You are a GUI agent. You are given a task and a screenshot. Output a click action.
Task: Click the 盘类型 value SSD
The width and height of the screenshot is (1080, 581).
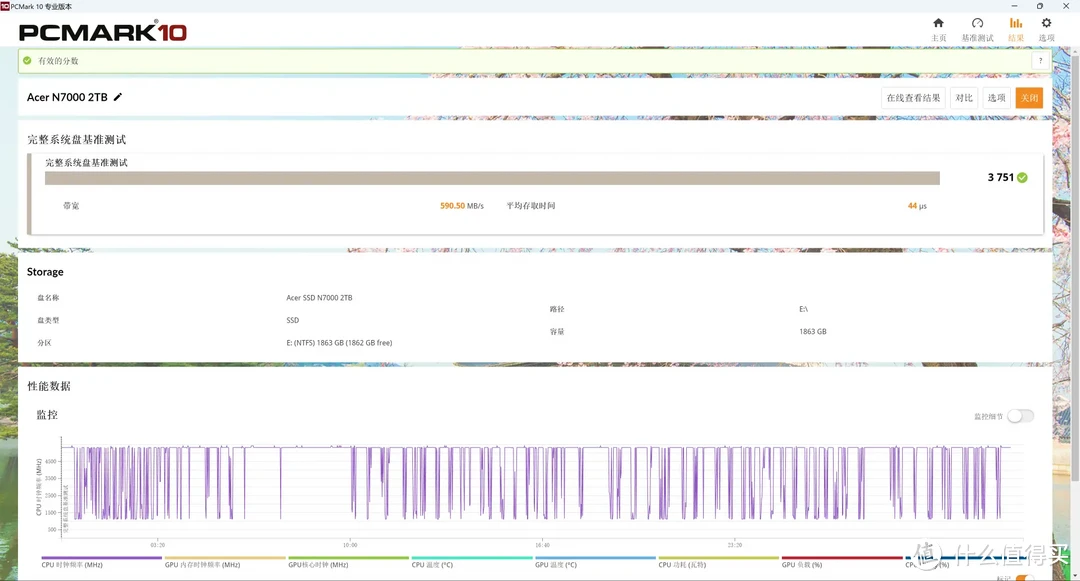293,320
